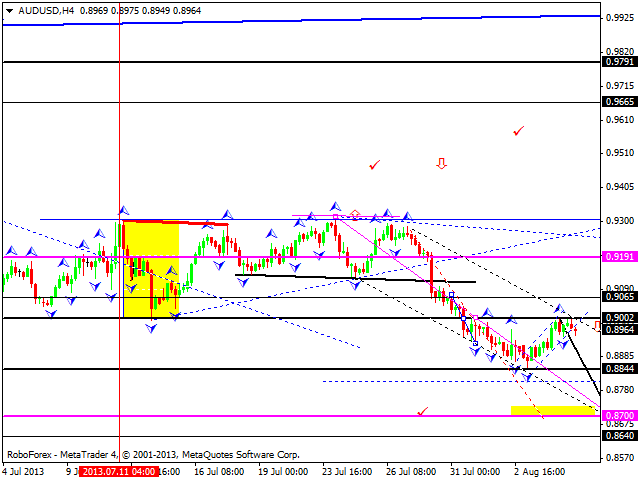This screenshot has height=480, width=640.
Task: Select the 0.9191 magenta price label
Action: (x=619, y=256)
